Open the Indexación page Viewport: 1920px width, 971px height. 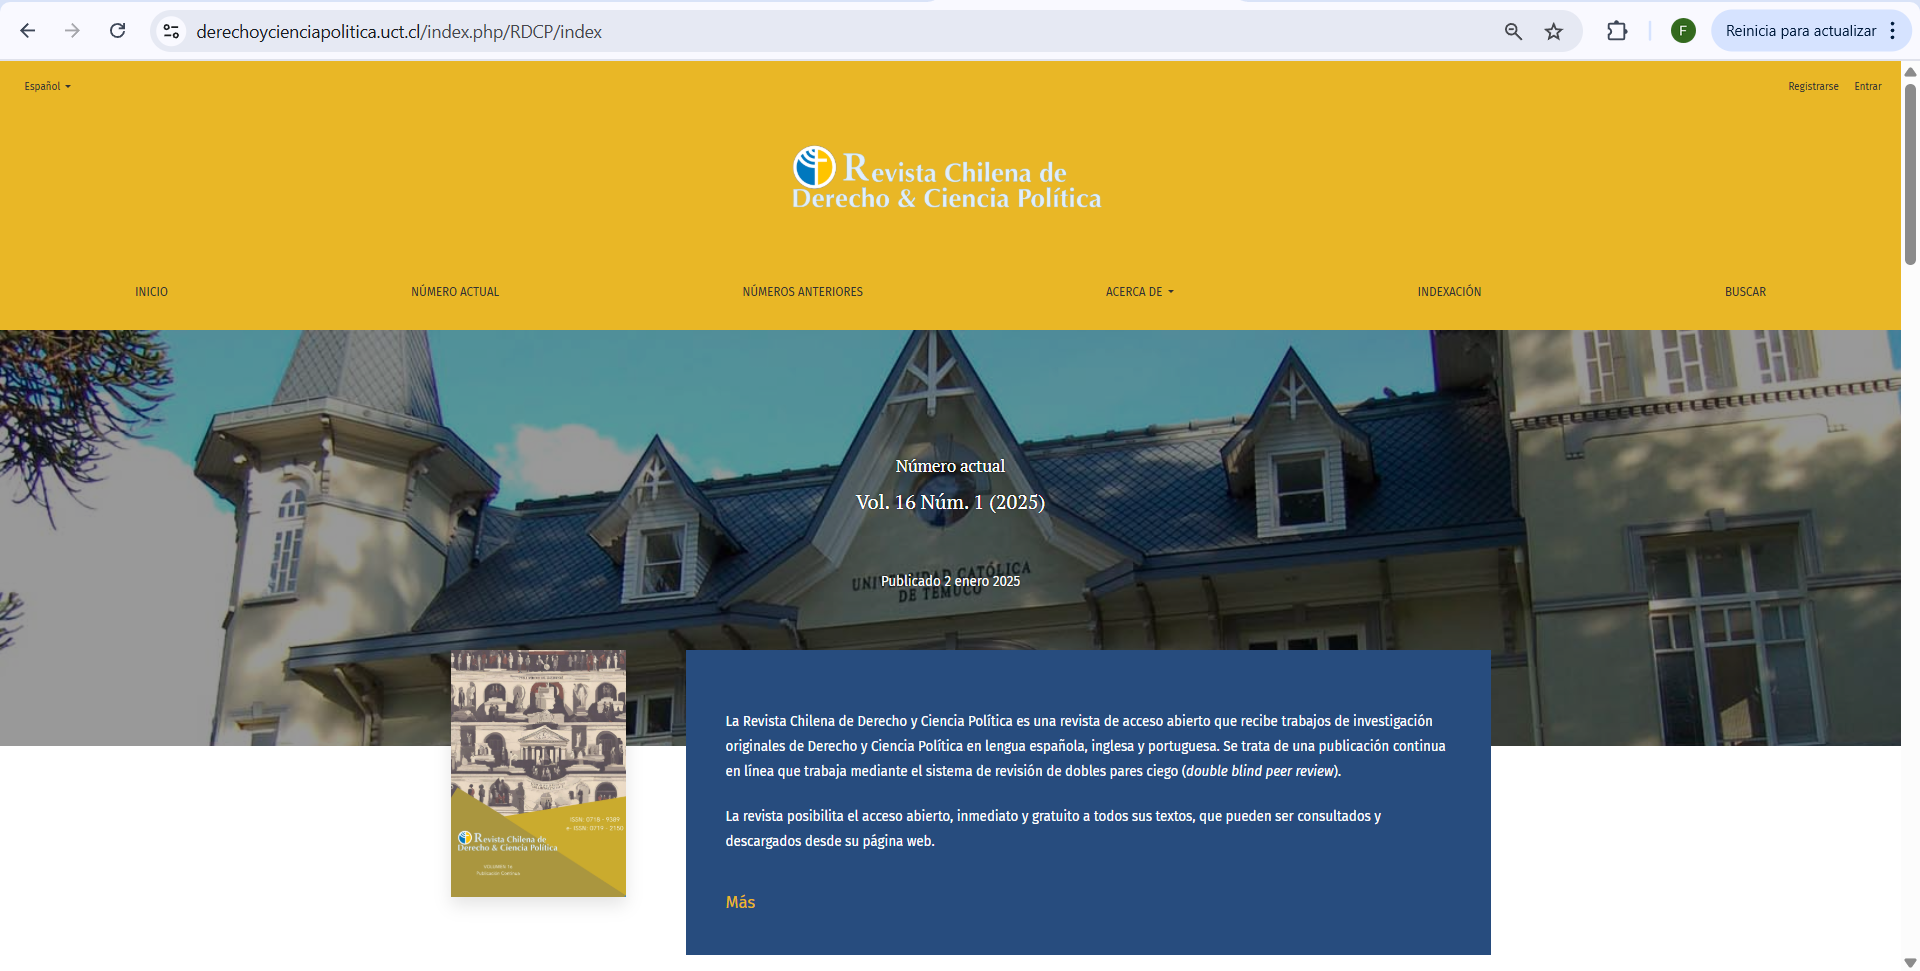click(x=1448, y=292)
